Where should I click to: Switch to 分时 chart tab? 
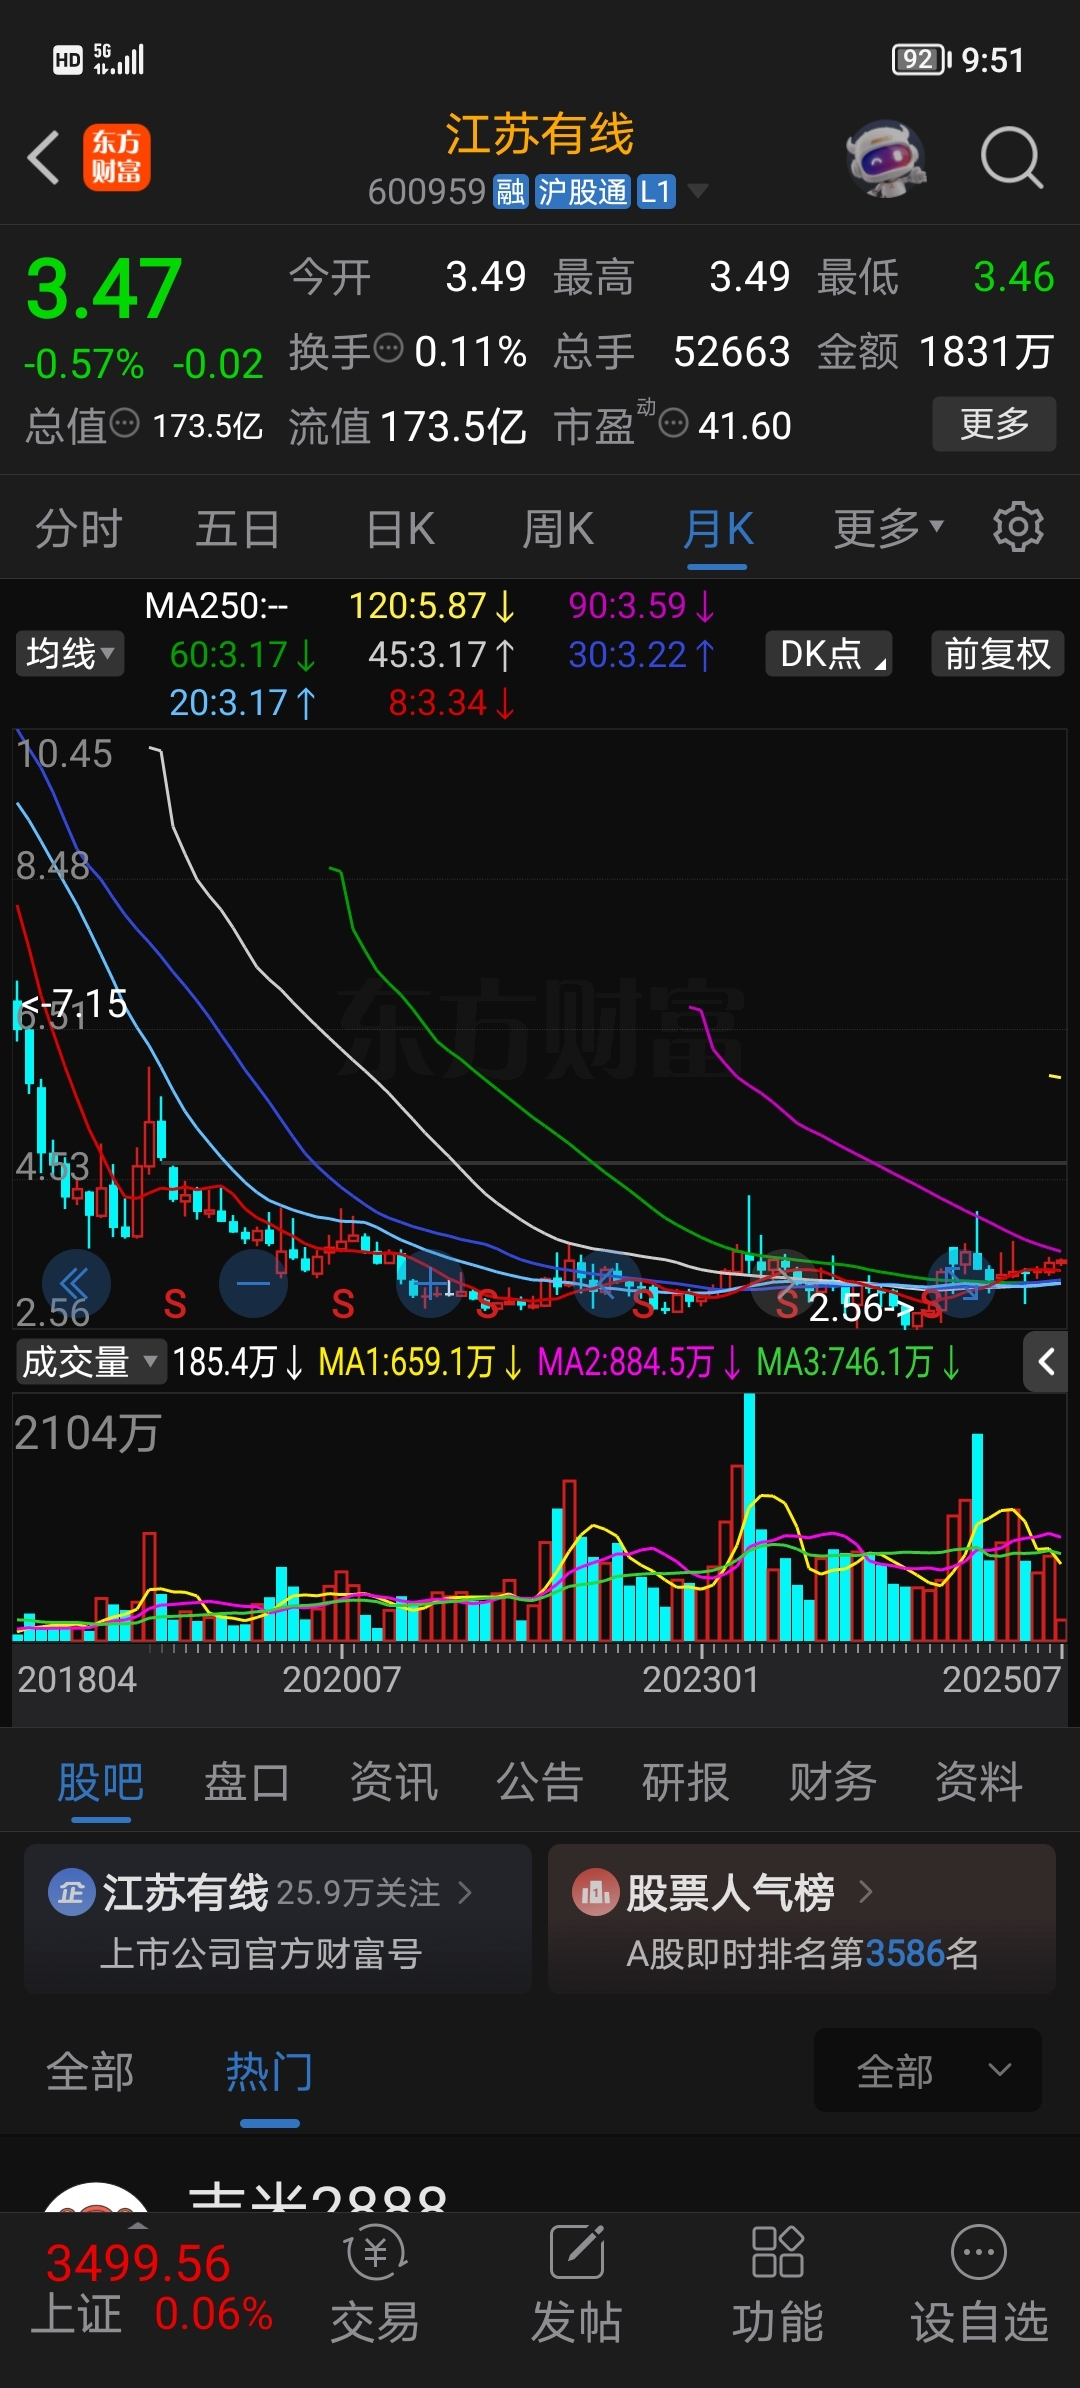pos(79,528)
